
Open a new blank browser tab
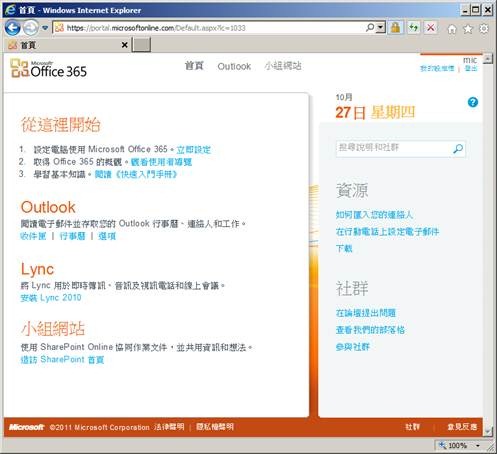click(141, 45)
